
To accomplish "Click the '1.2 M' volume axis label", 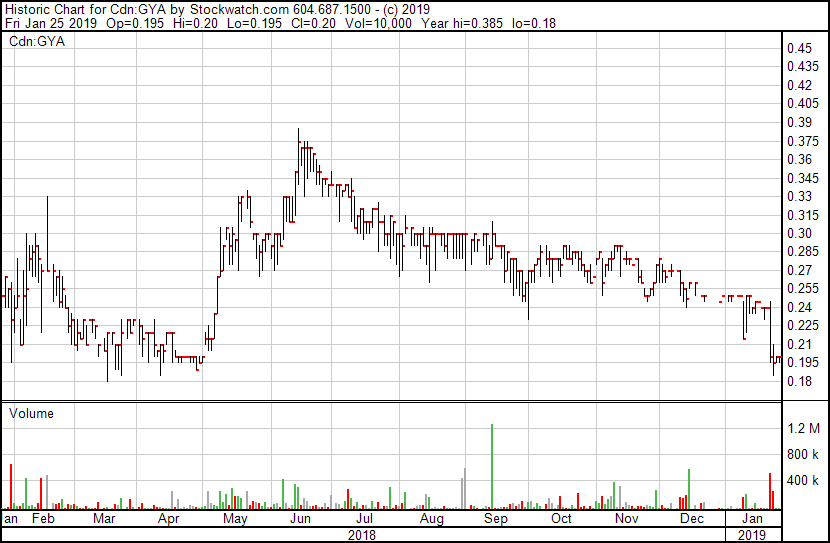I will pyautogui.click(x=804, y=428).
